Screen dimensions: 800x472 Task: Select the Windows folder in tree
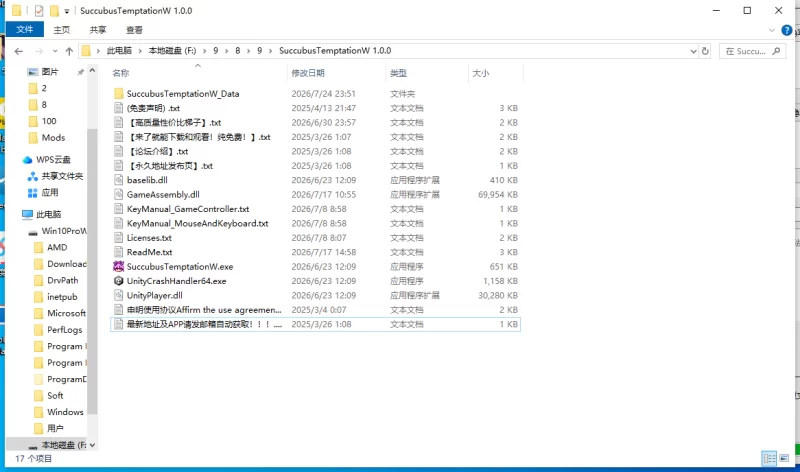65,412
